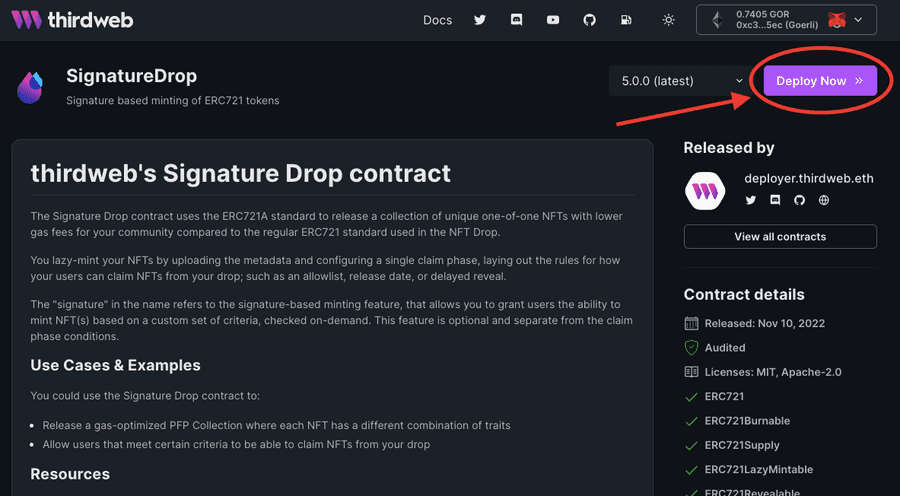Click the MetaMask fox chevron arrow

[858, 20]
